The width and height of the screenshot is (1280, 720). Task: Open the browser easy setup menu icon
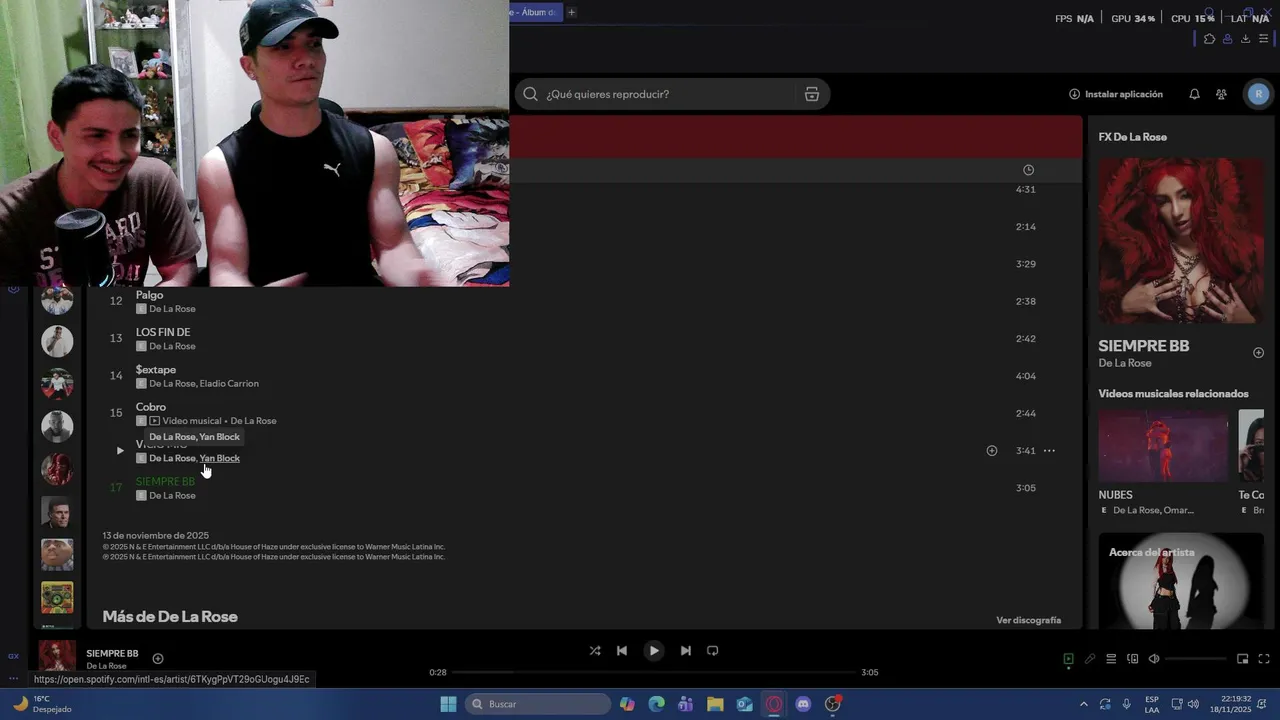click(x=1263, y=39)
